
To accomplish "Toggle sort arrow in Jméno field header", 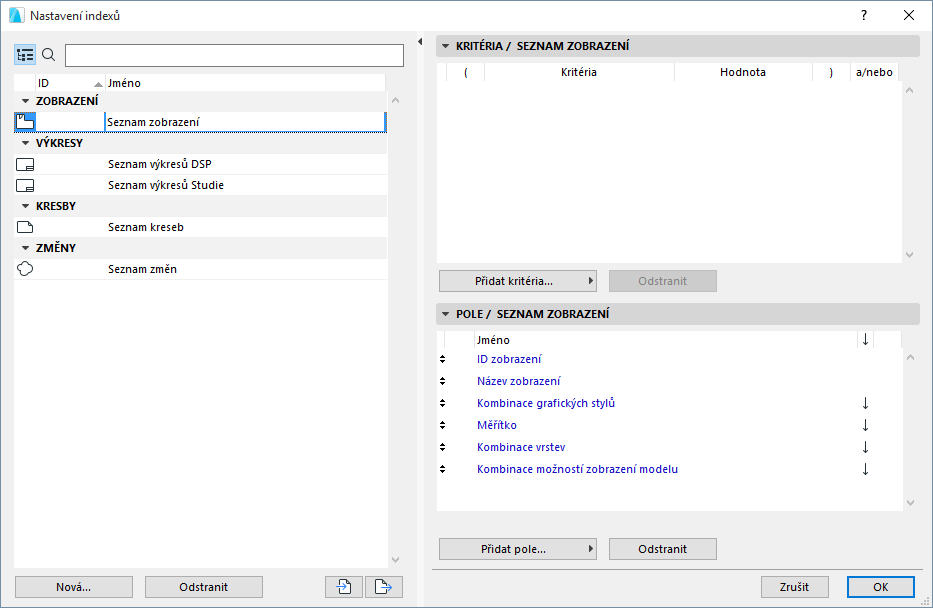I will (x=865, y=340).
